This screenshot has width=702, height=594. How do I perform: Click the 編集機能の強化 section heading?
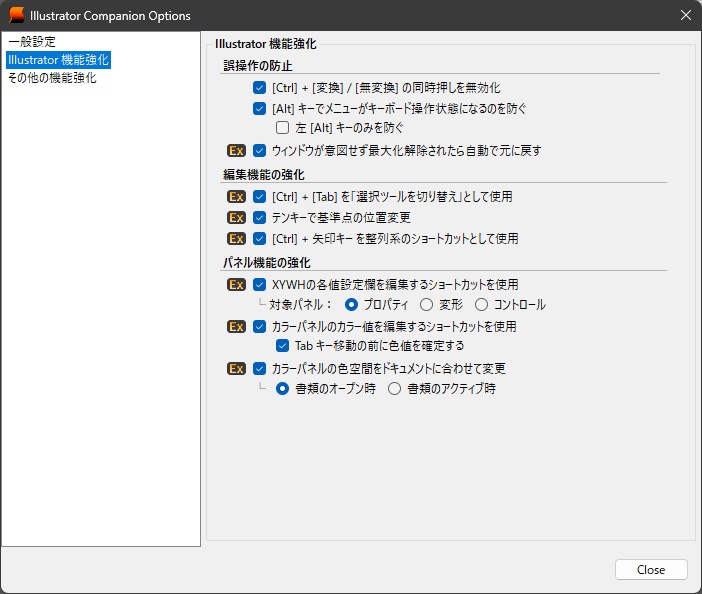pyautogui.click(x=263, y=175)
